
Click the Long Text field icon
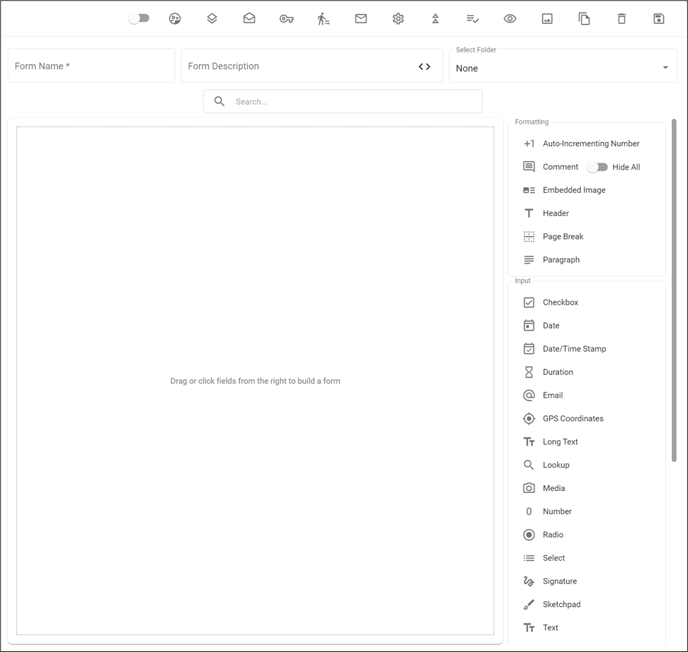tap(529, 442)
